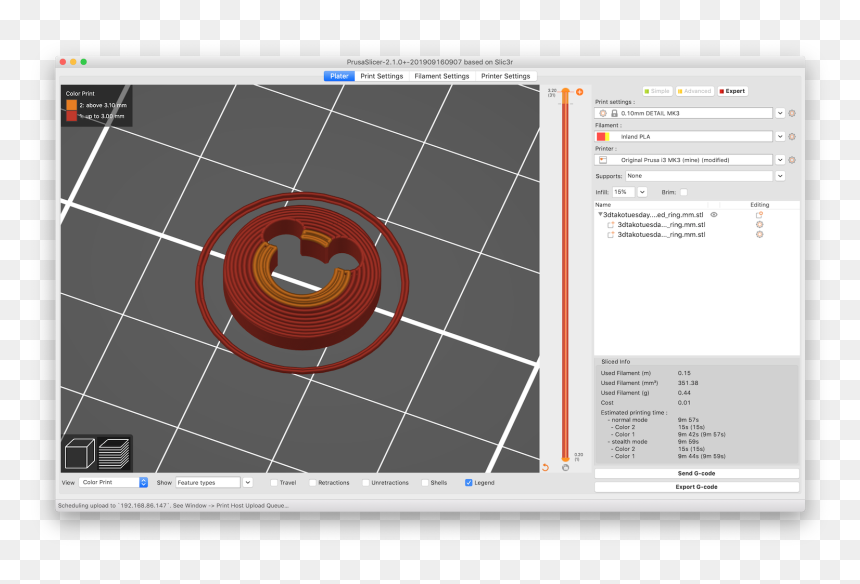Open the Show Feature types dropdown arrow
Image resolution: width=860 pixels, height=584 pixels.
click(248, 483)
